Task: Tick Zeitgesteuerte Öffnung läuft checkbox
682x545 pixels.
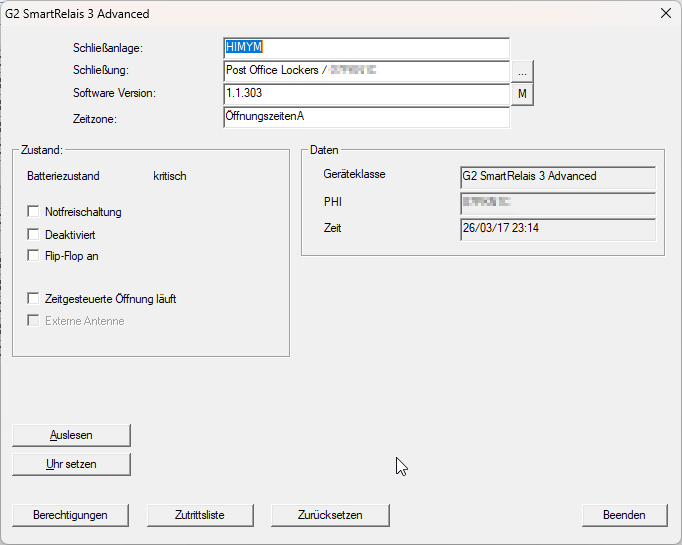Action: (34, 299)
